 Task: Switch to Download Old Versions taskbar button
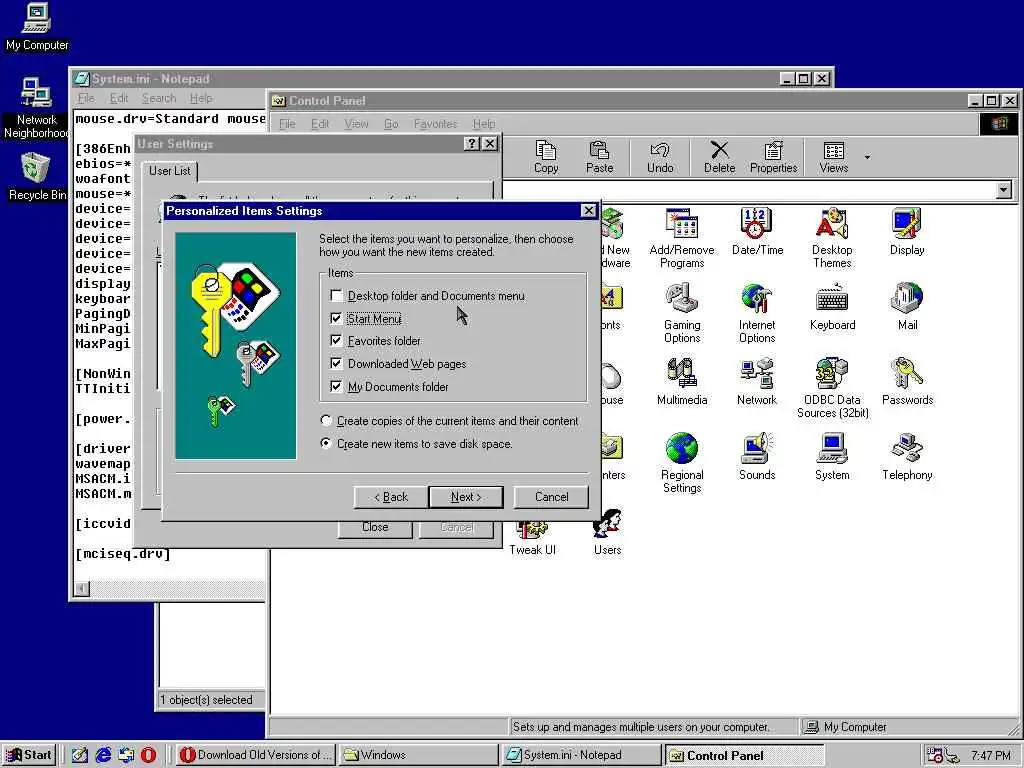255,755
